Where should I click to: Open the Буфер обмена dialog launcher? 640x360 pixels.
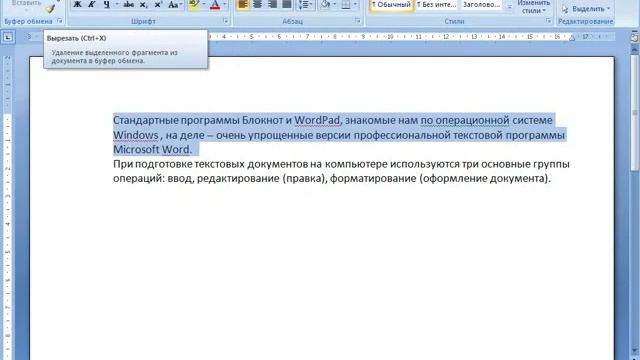point(60,21)
